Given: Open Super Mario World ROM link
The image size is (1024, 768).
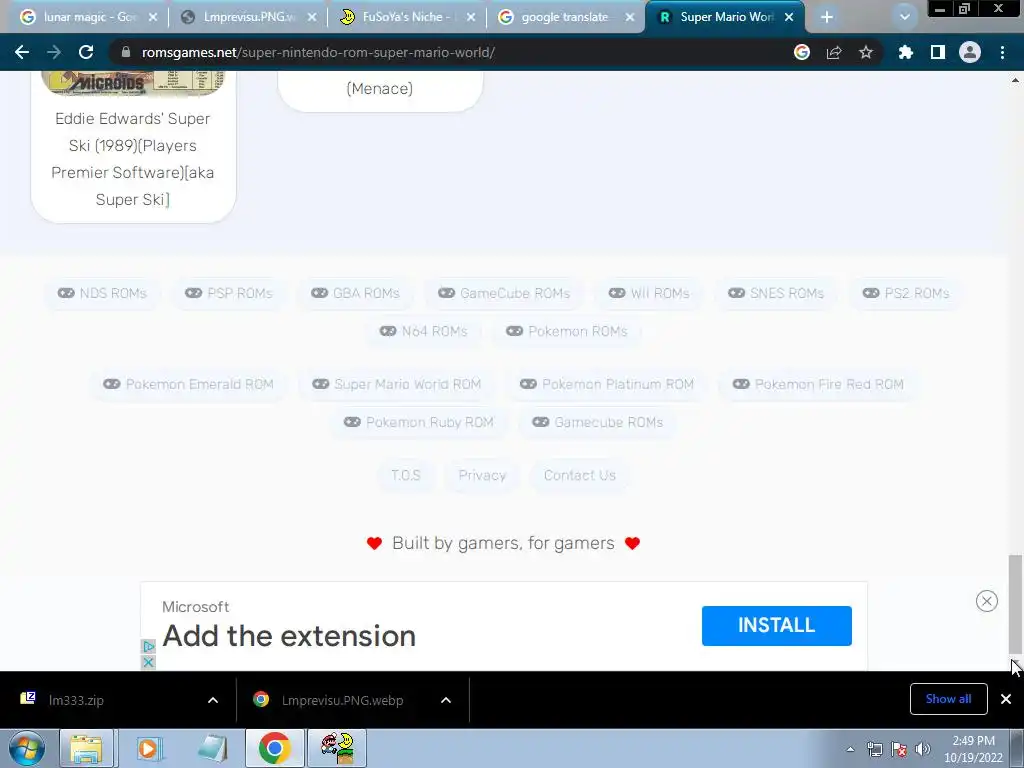Looking at the screenshot, I should pyautogui.click(x=397, y=384).
